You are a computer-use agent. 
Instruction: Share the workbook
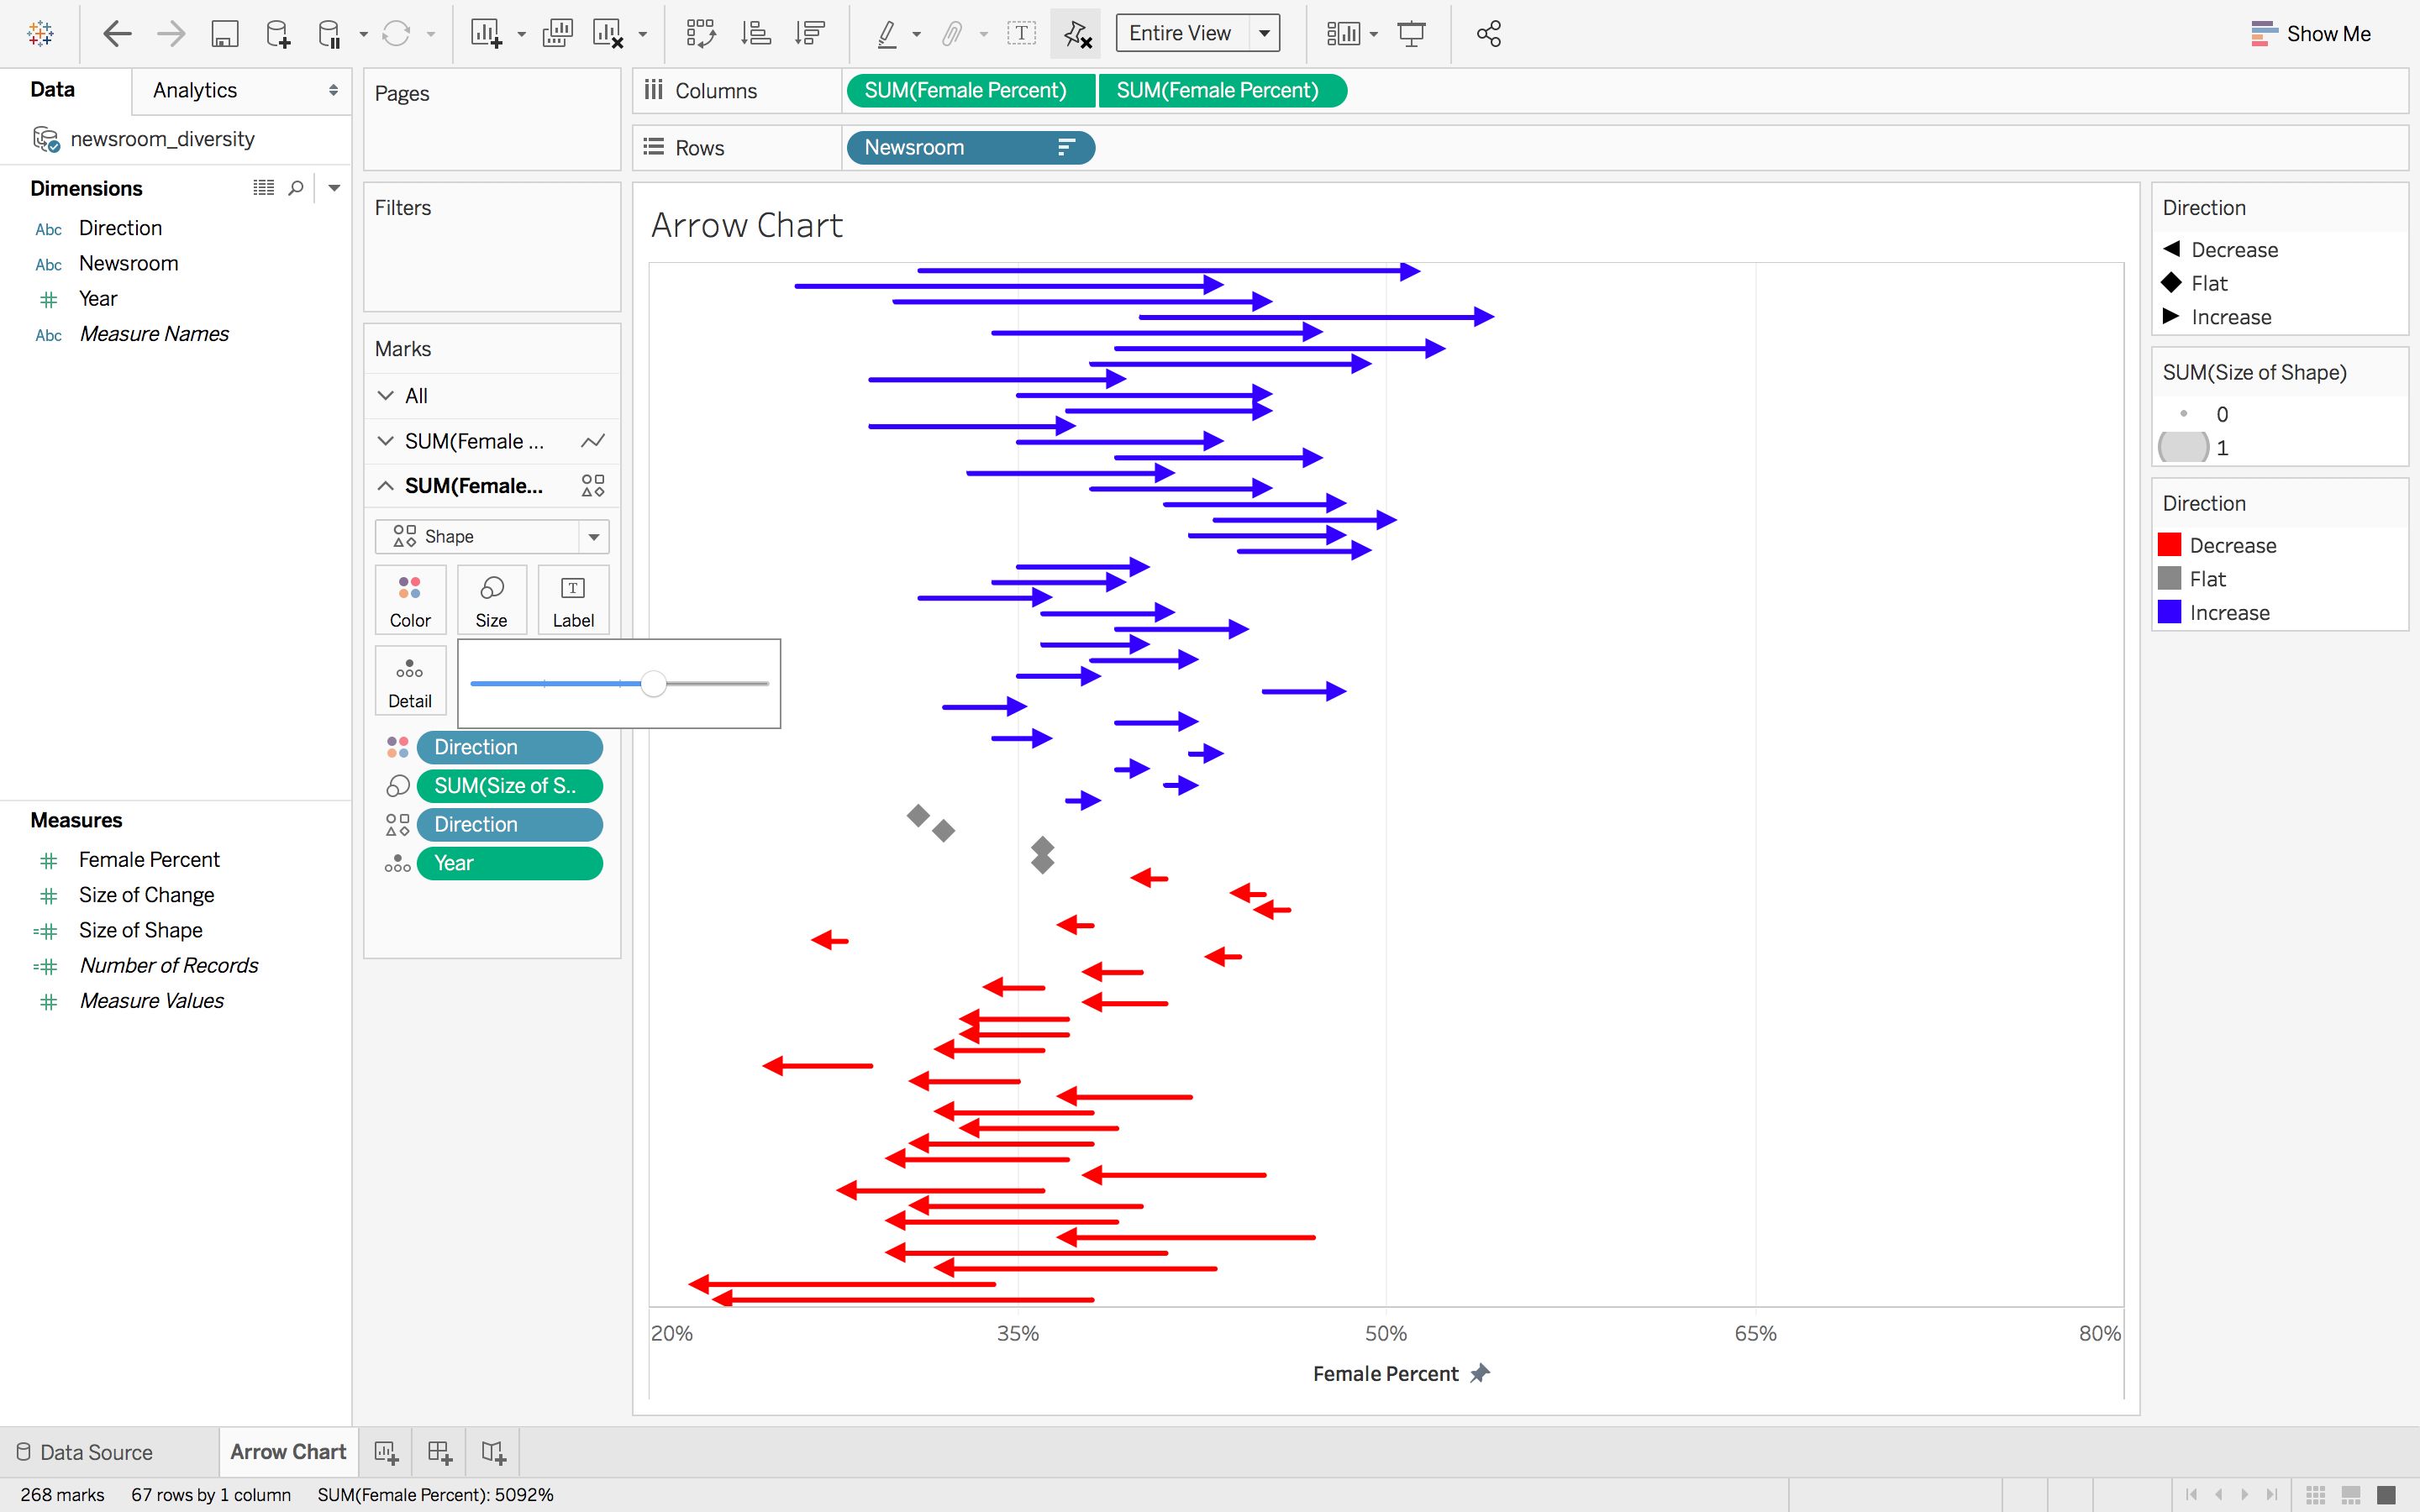1488,33
